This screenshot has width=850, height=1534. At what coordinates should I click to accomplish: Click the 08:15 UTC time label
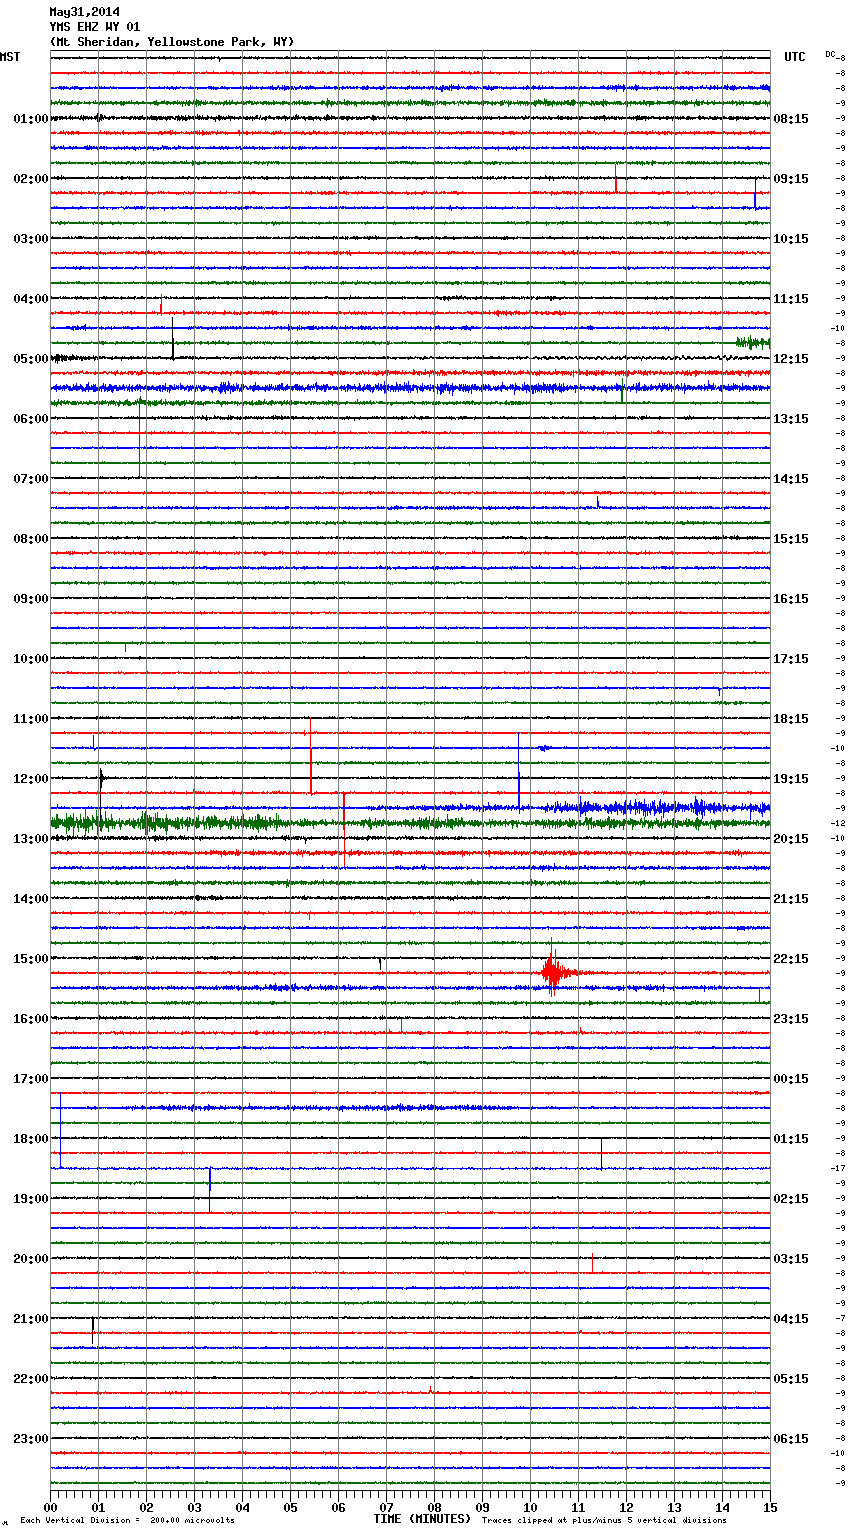click(791, 118)
